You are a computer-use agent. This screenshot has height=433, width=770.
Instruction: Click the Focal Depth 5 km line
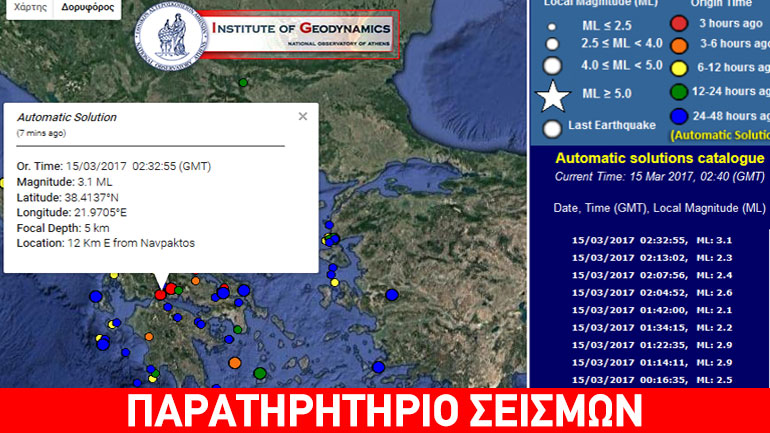[63, 228]
